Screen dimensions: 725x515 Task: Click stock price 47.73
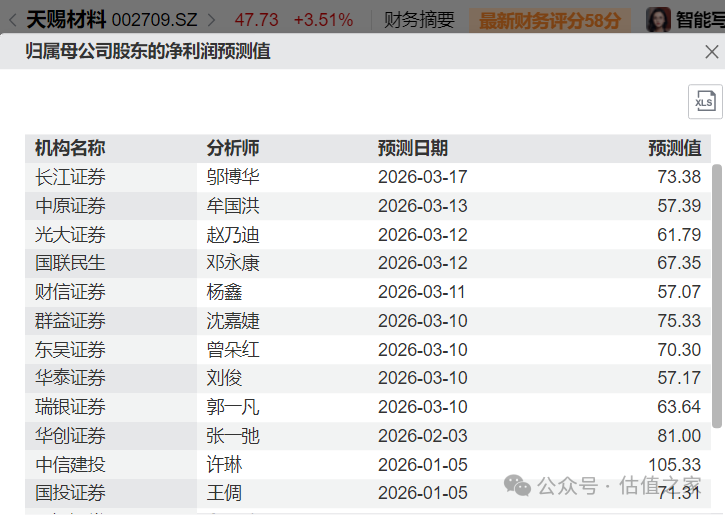pyautogui.click(x=256, y=20)
